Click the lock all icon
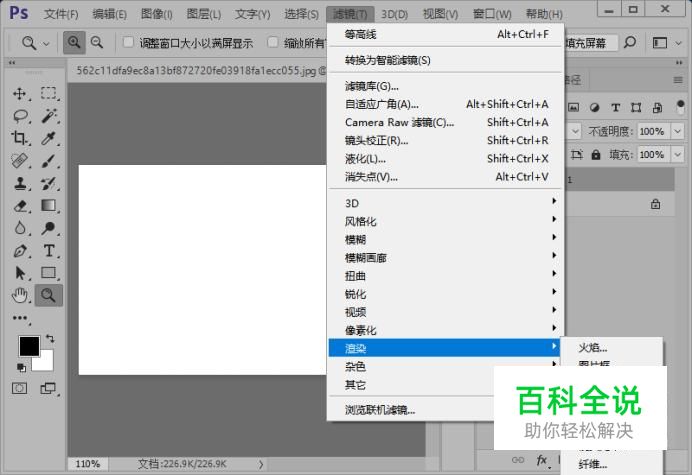This screenshot has width=692, height=475. coord(596,155)
